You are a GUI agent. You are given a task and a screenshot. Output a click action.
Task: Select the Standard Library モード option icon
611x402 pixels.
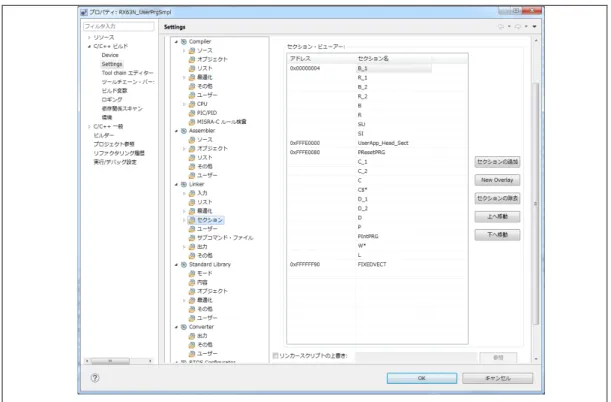[x=192, y=273]
